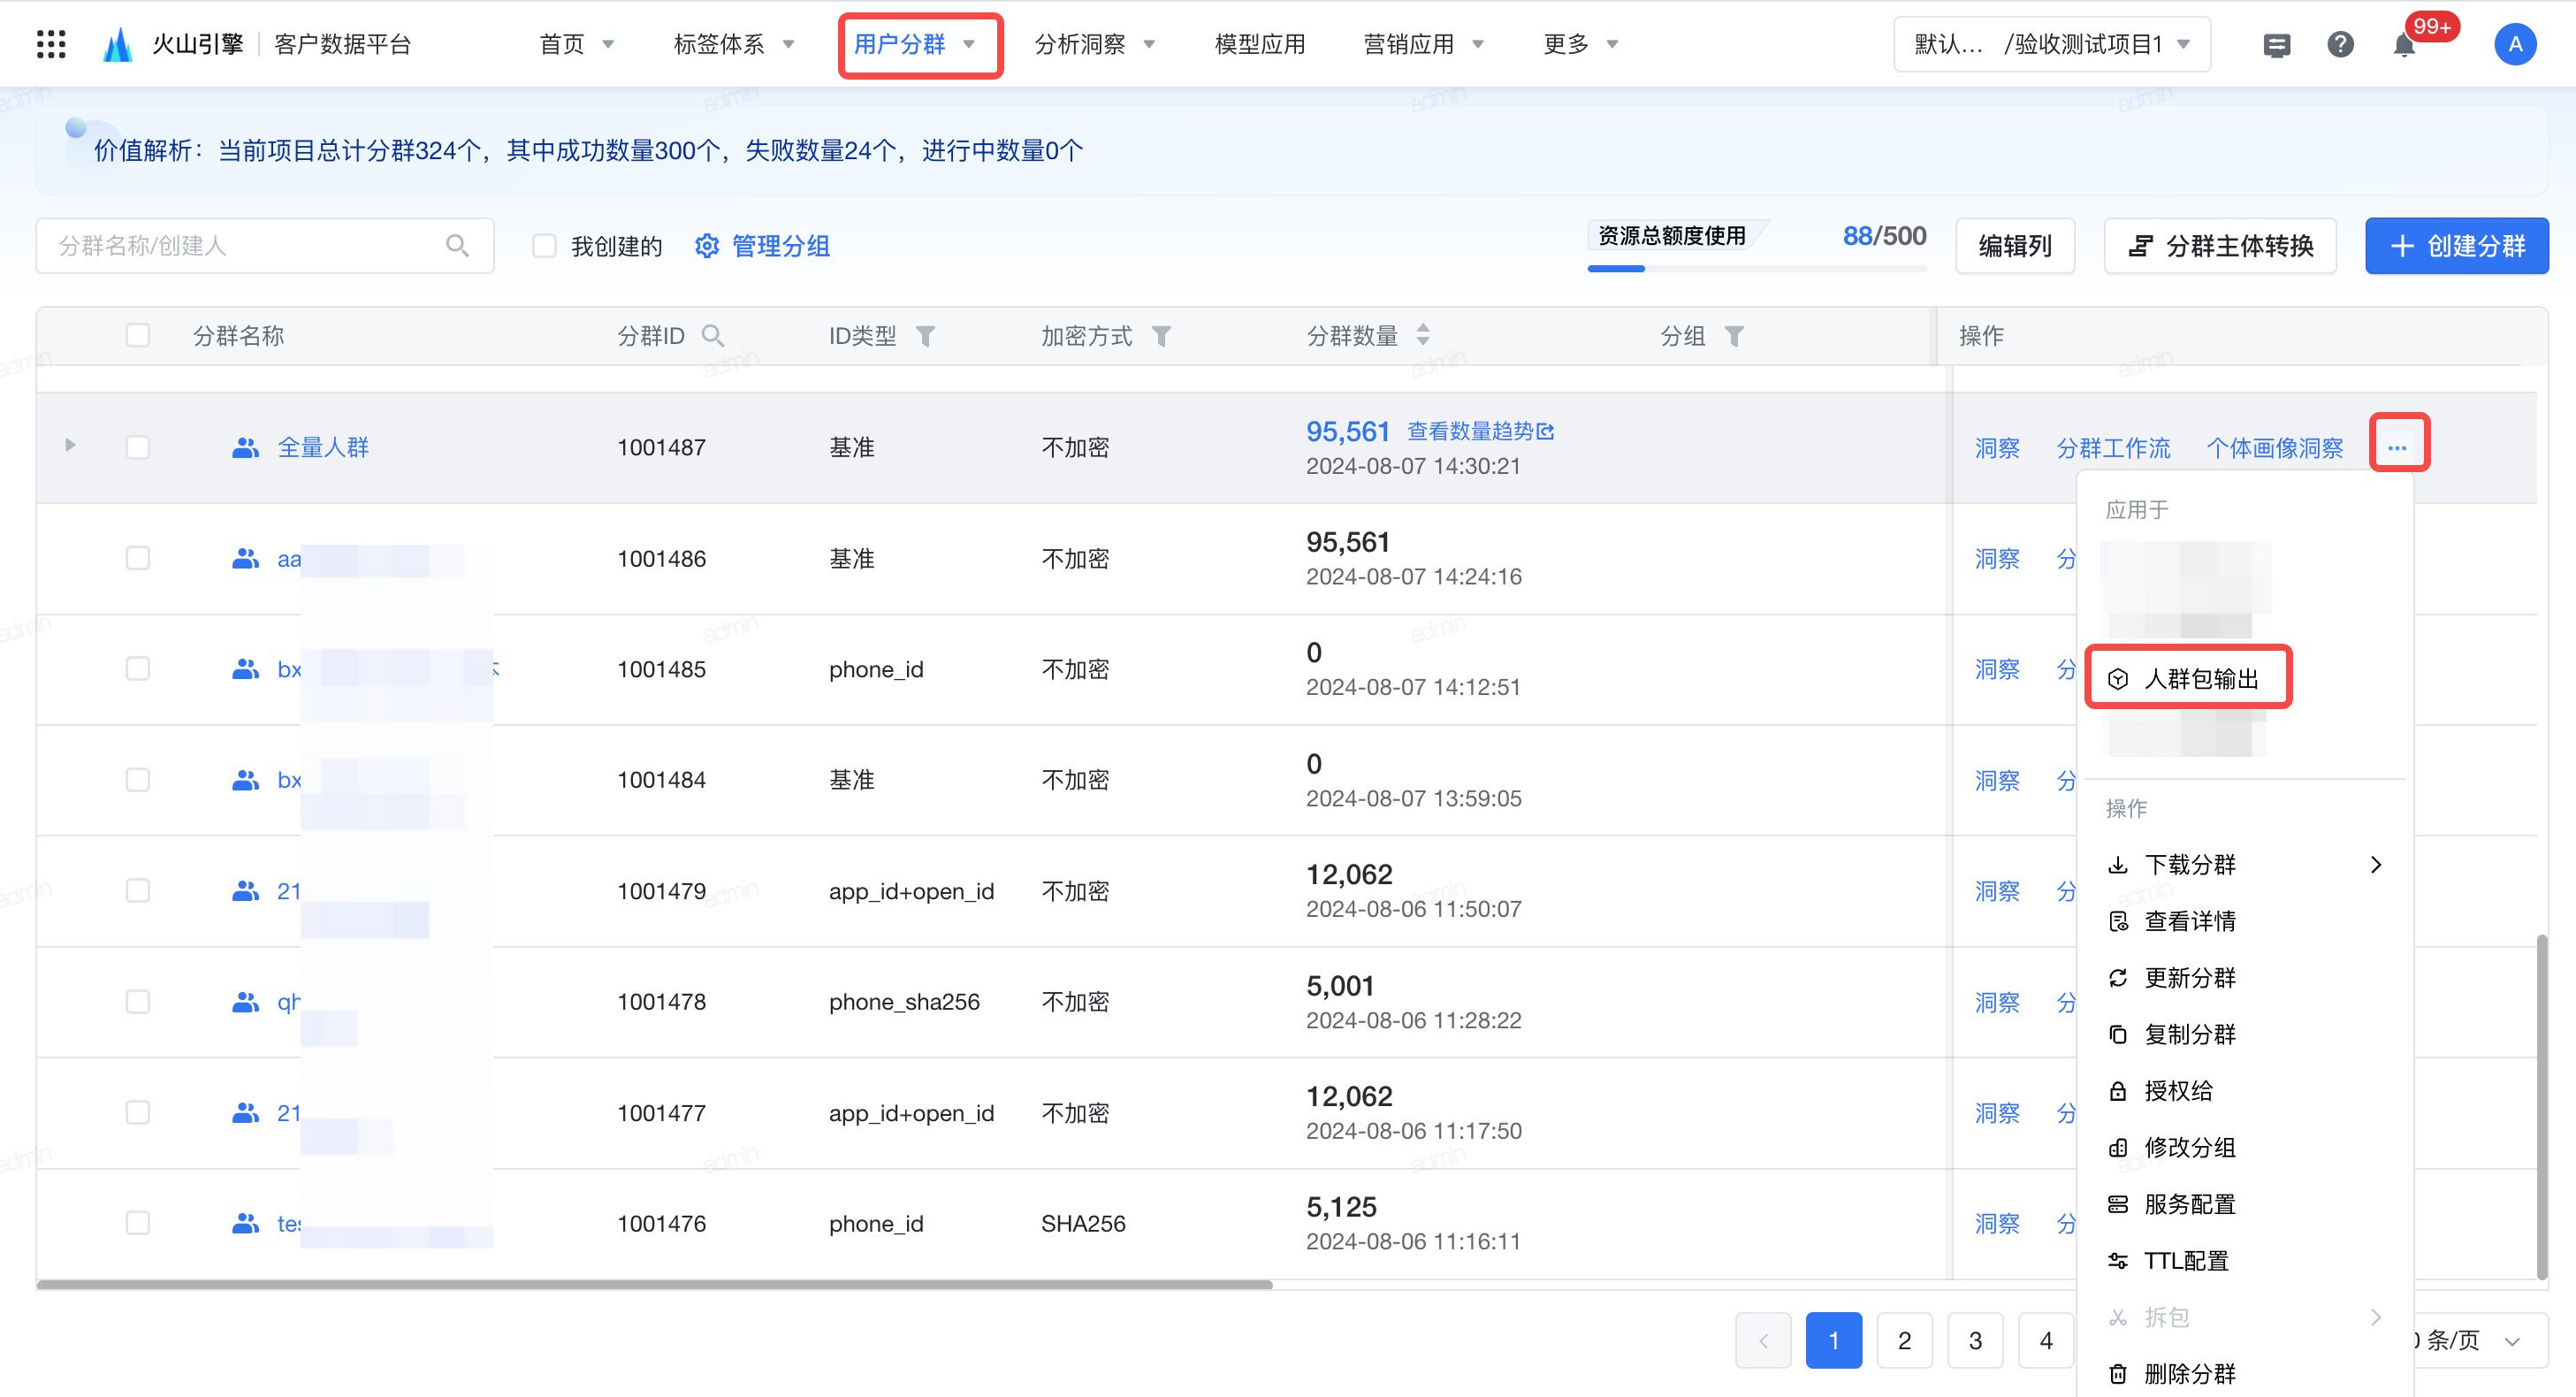Click the 编辑列 button
Viewport: 2576px width, 1397px height.
pyautogui.click(x=2015, y=246)
